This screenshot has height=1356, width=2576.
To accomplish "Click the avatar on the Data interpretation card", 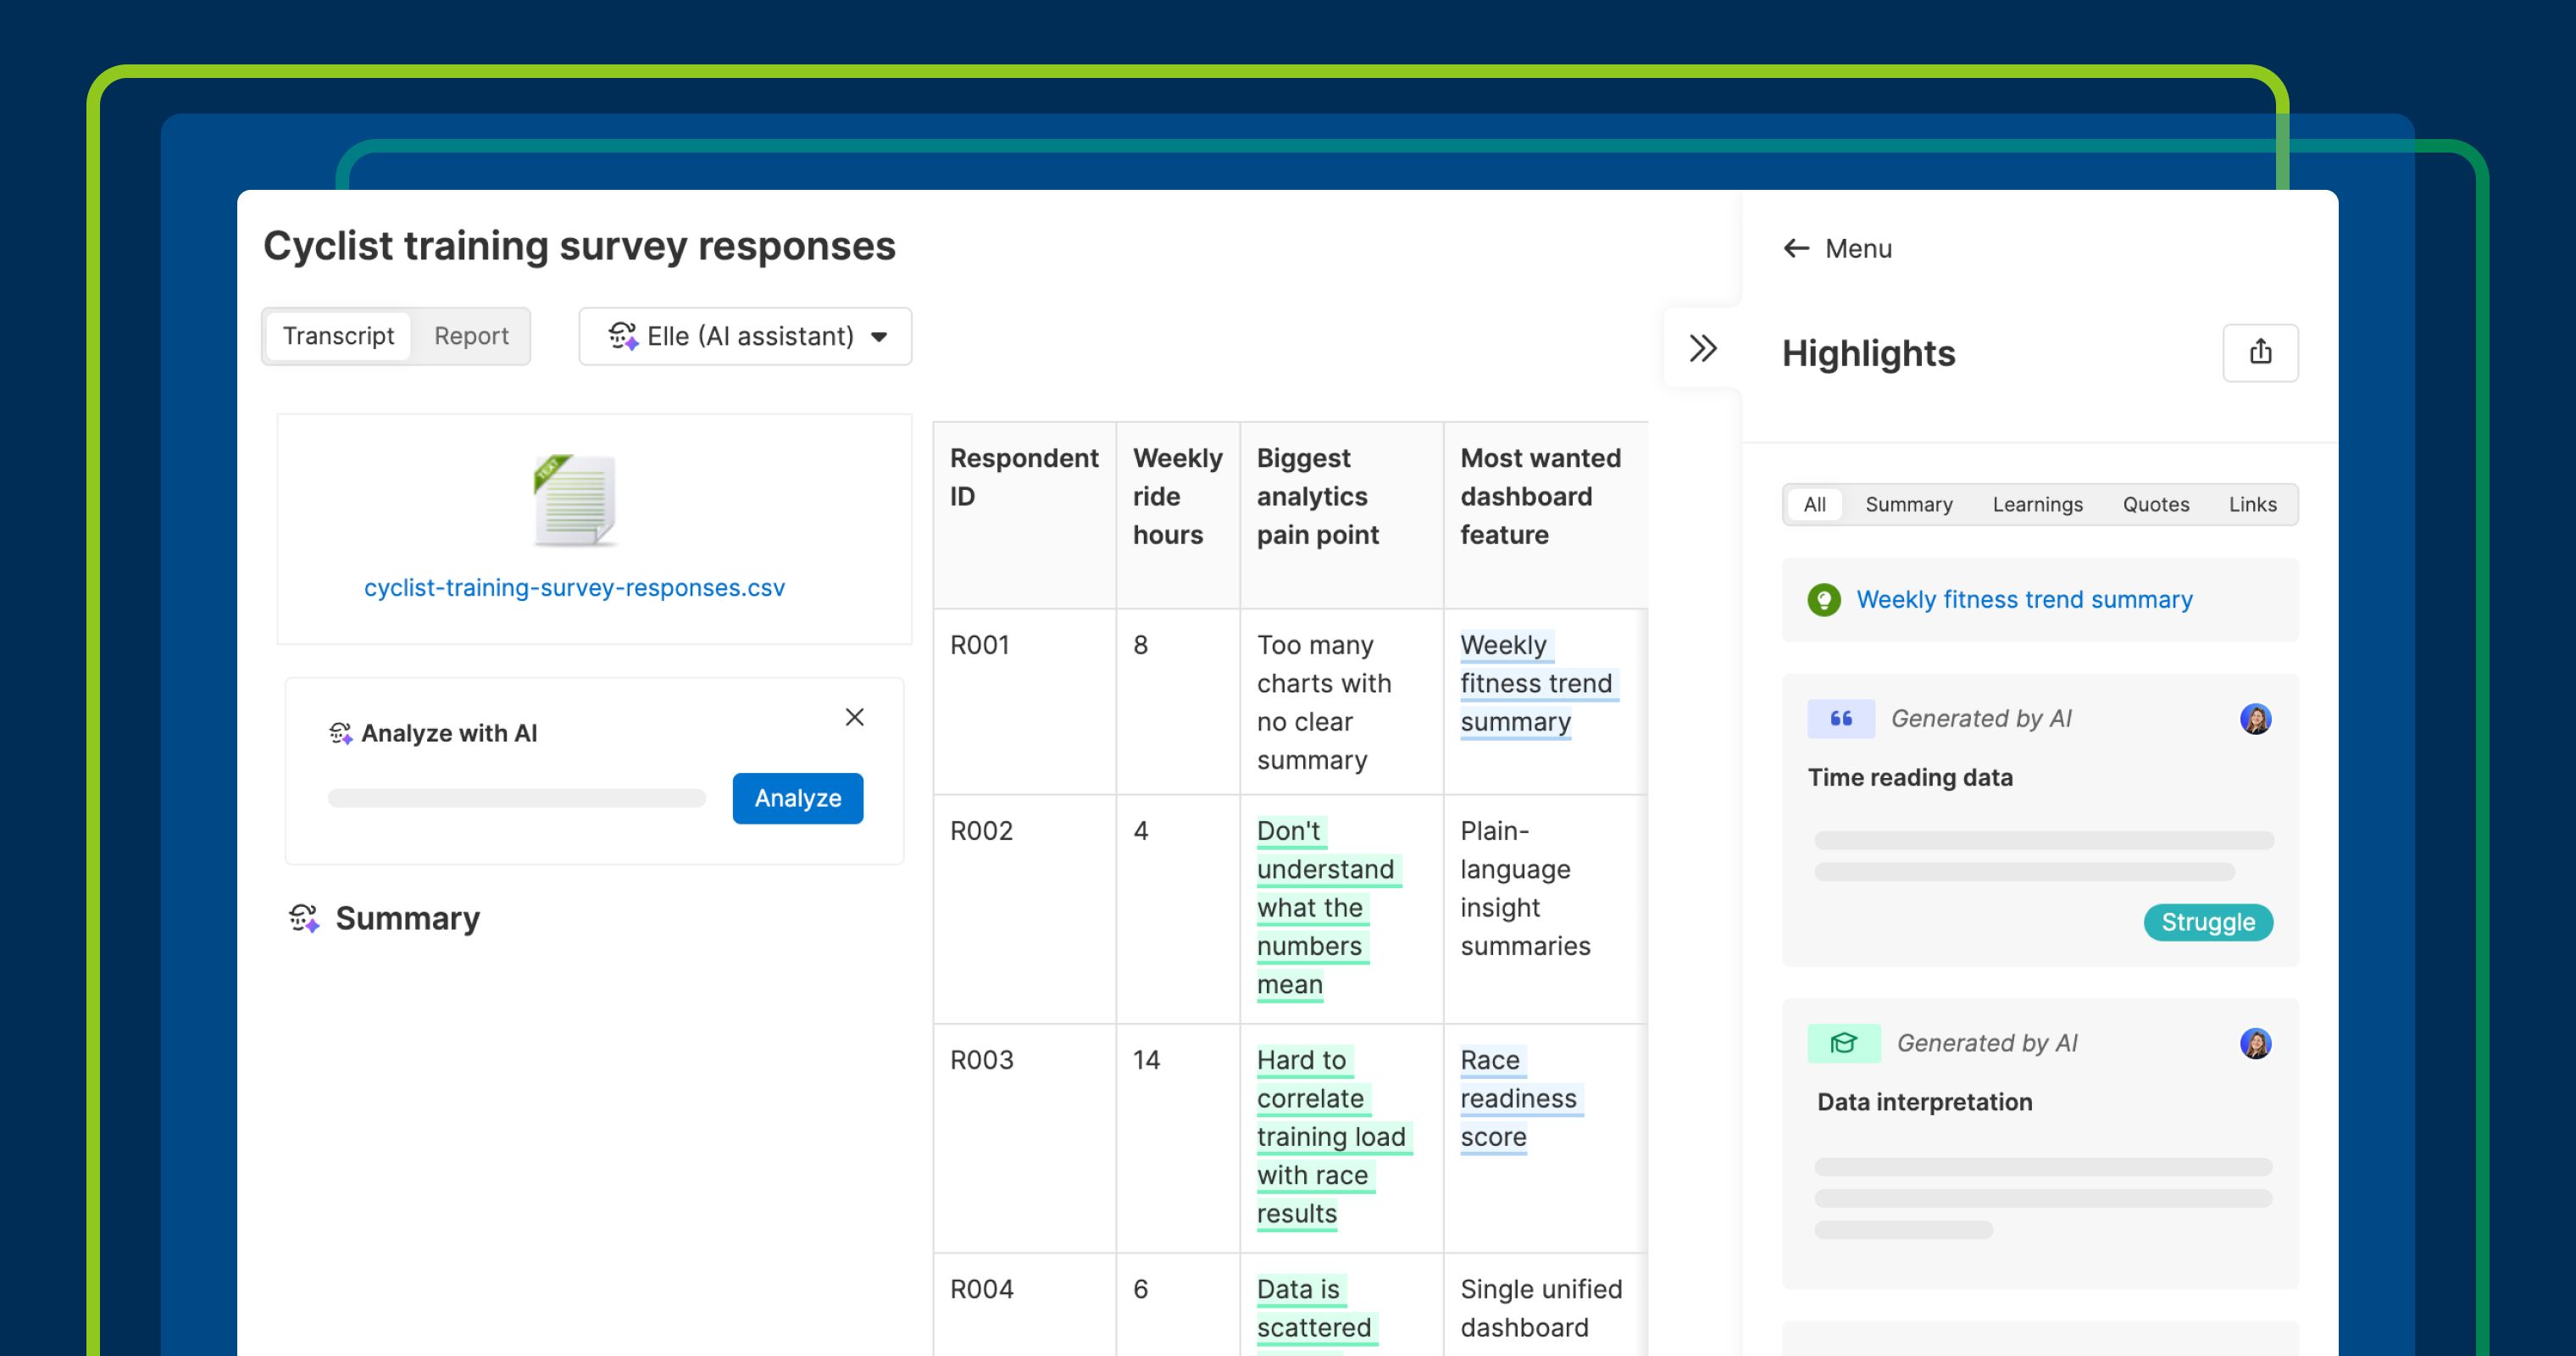I will 2255,1043.
